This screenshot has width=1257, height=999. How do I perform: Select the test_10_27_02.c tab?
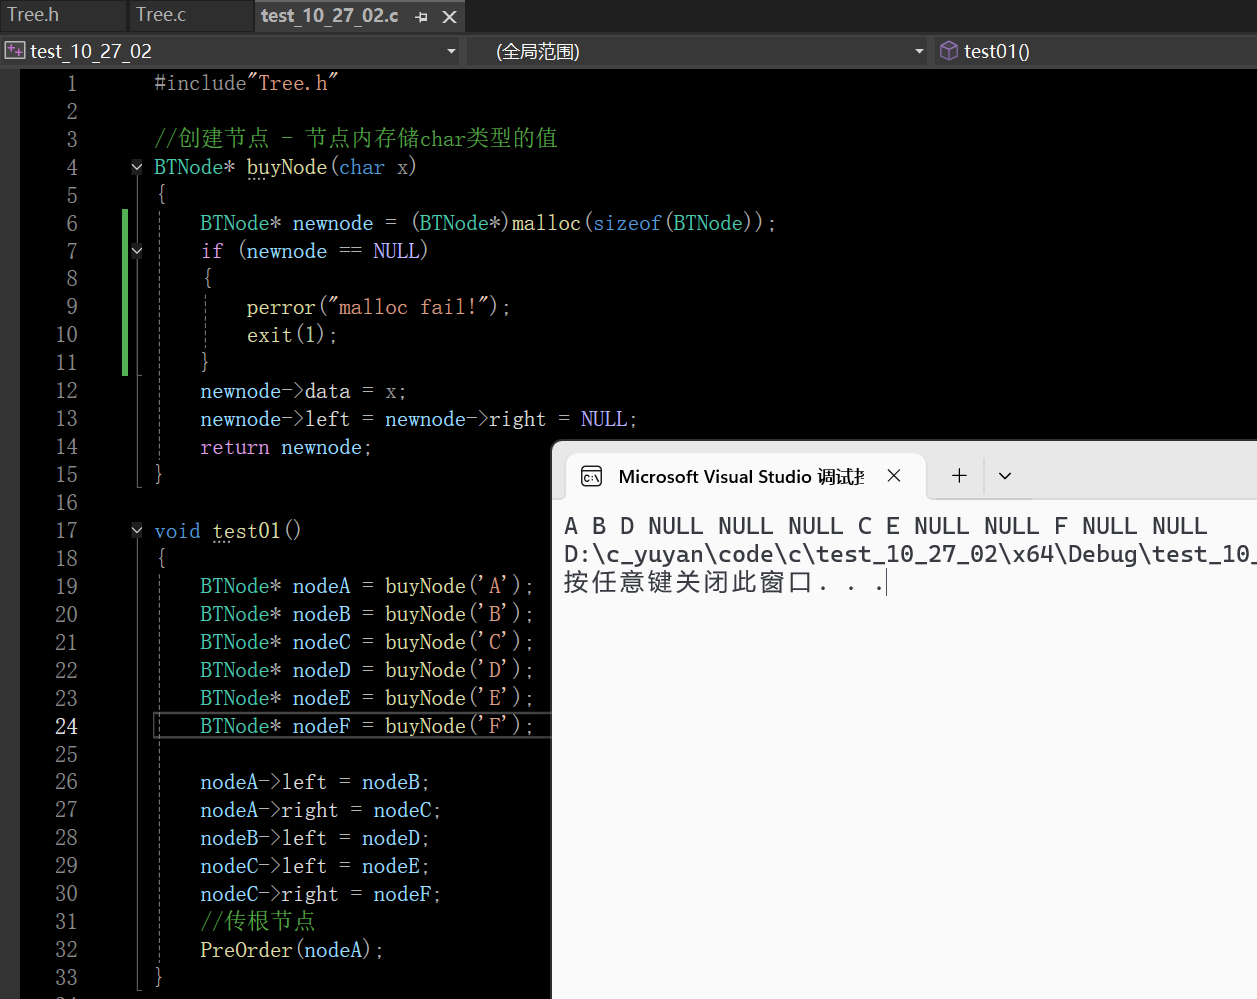pyautogui.click(x=329, y=16)
